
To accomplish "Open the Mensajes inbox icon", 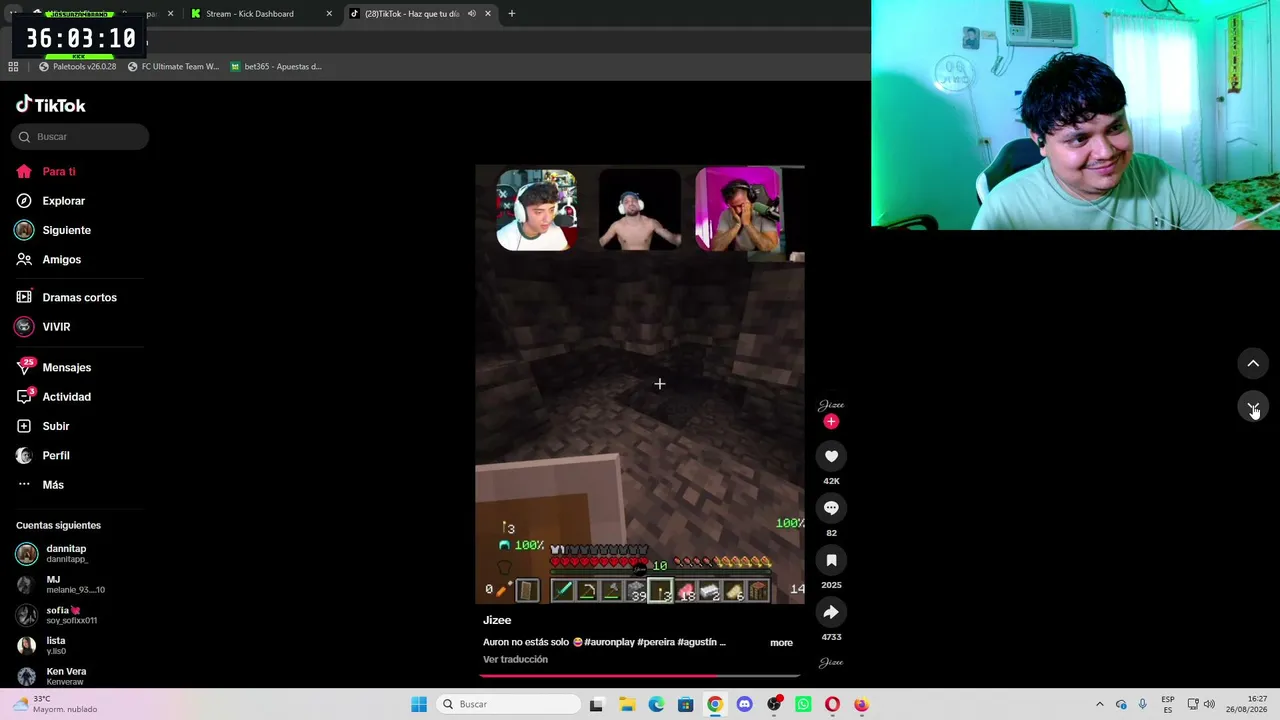I will tap(24, 367).
